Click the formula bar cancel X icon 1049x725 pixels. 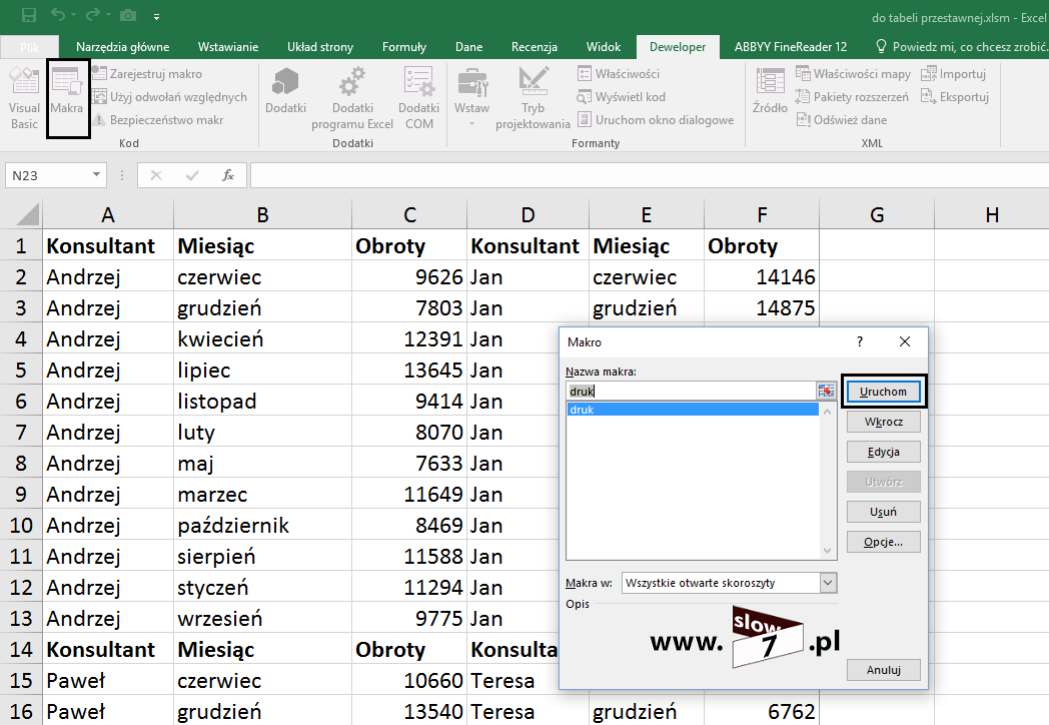(156, 175)
